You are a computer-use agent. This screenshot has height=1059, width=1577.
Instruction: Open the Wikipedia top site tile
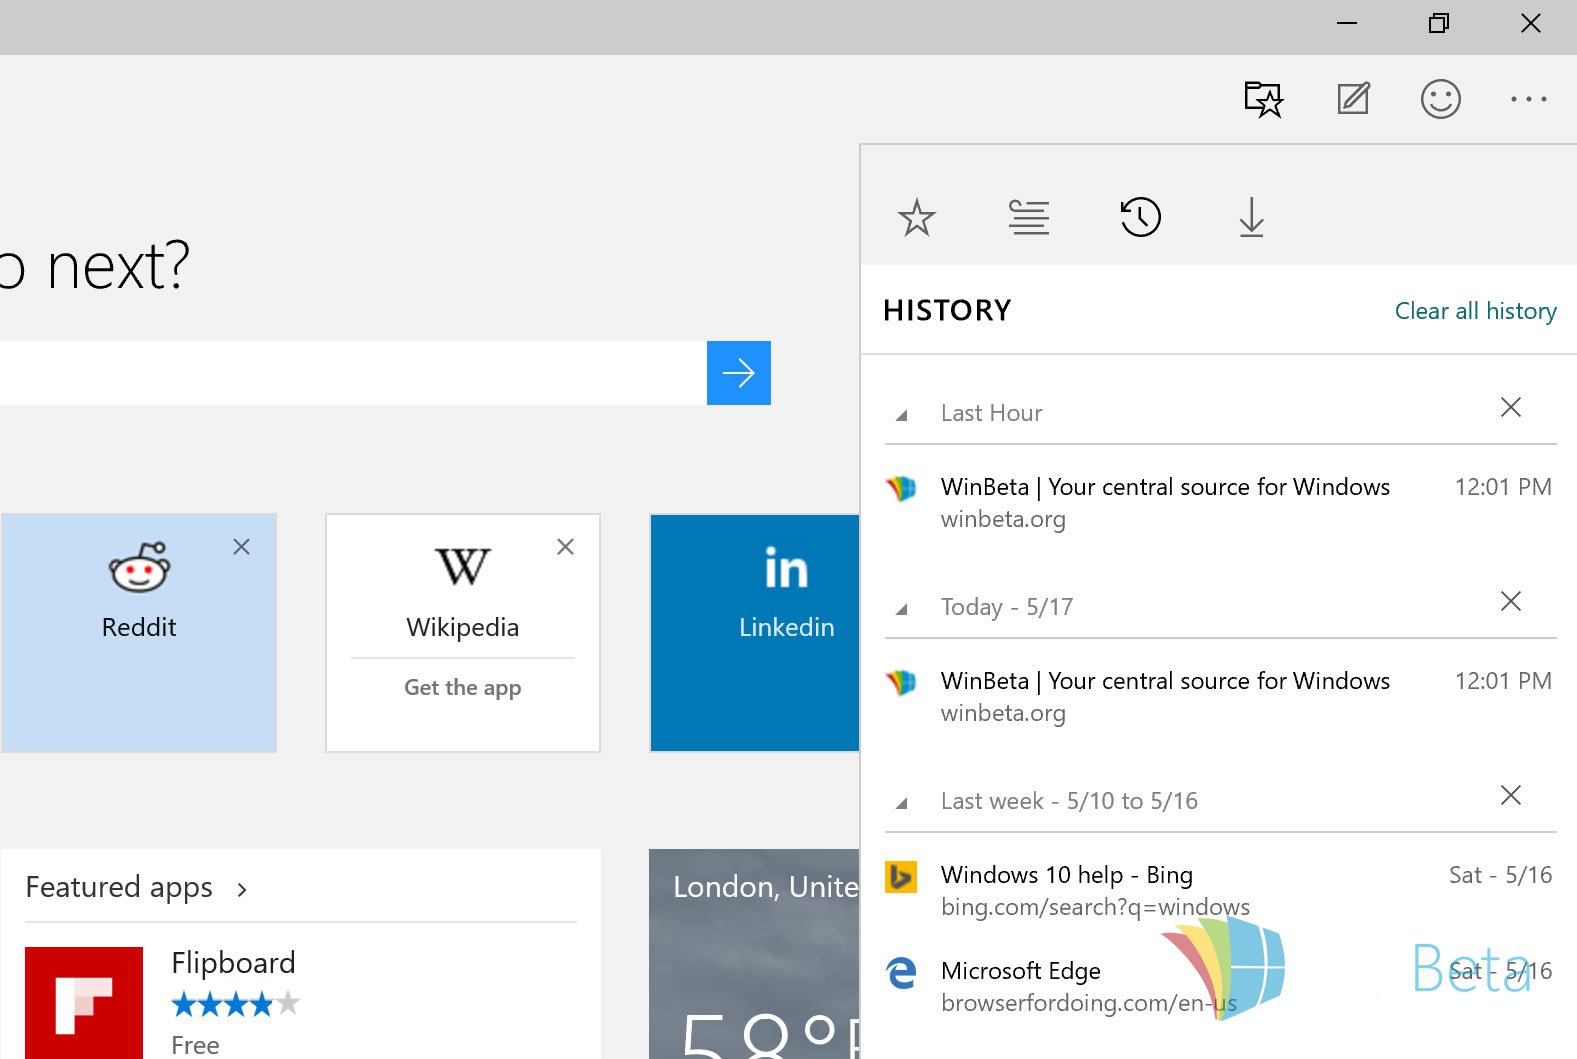[463, 633]
